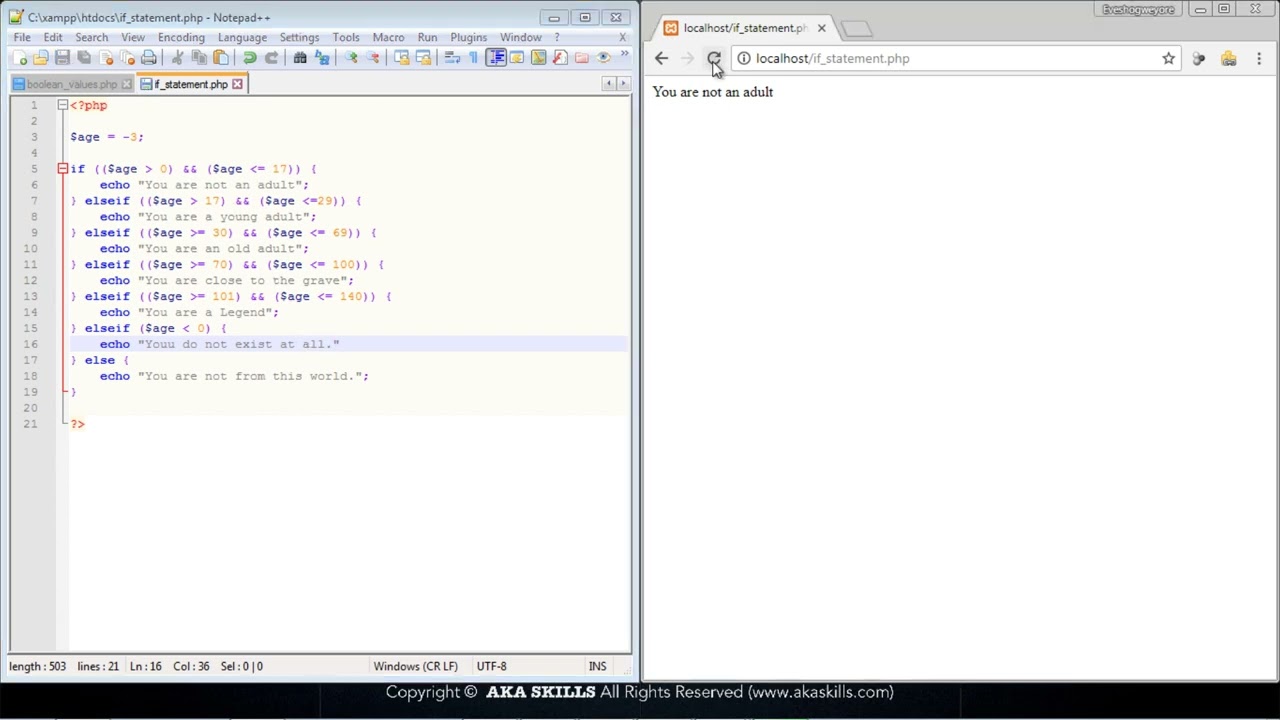This screenshot has width=1280, height=720.
Task: Click the INS insert mode status indicator
Action: (x=597, y=666)
